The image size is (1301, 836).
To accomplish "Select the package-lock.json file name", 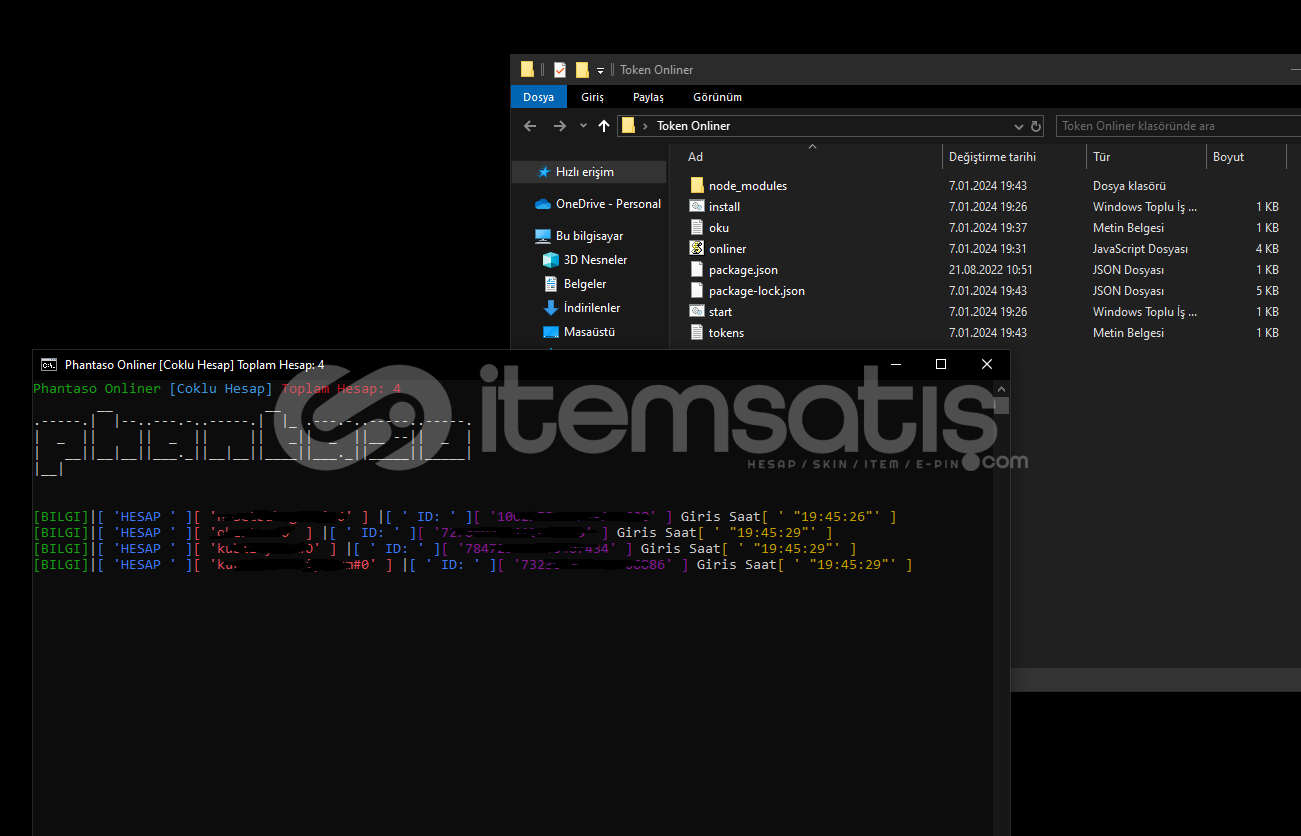I will 757,291.
